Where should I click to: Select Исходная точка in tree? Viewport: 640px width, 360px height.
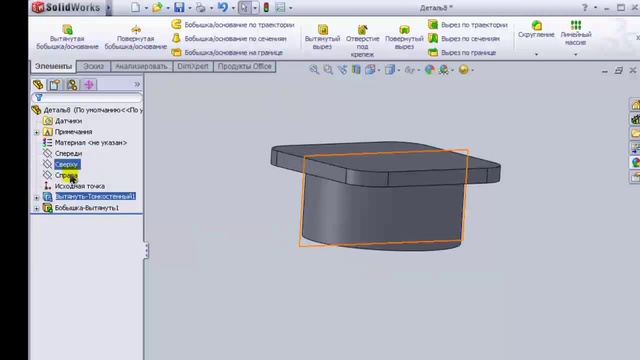[x=74, y=186]
